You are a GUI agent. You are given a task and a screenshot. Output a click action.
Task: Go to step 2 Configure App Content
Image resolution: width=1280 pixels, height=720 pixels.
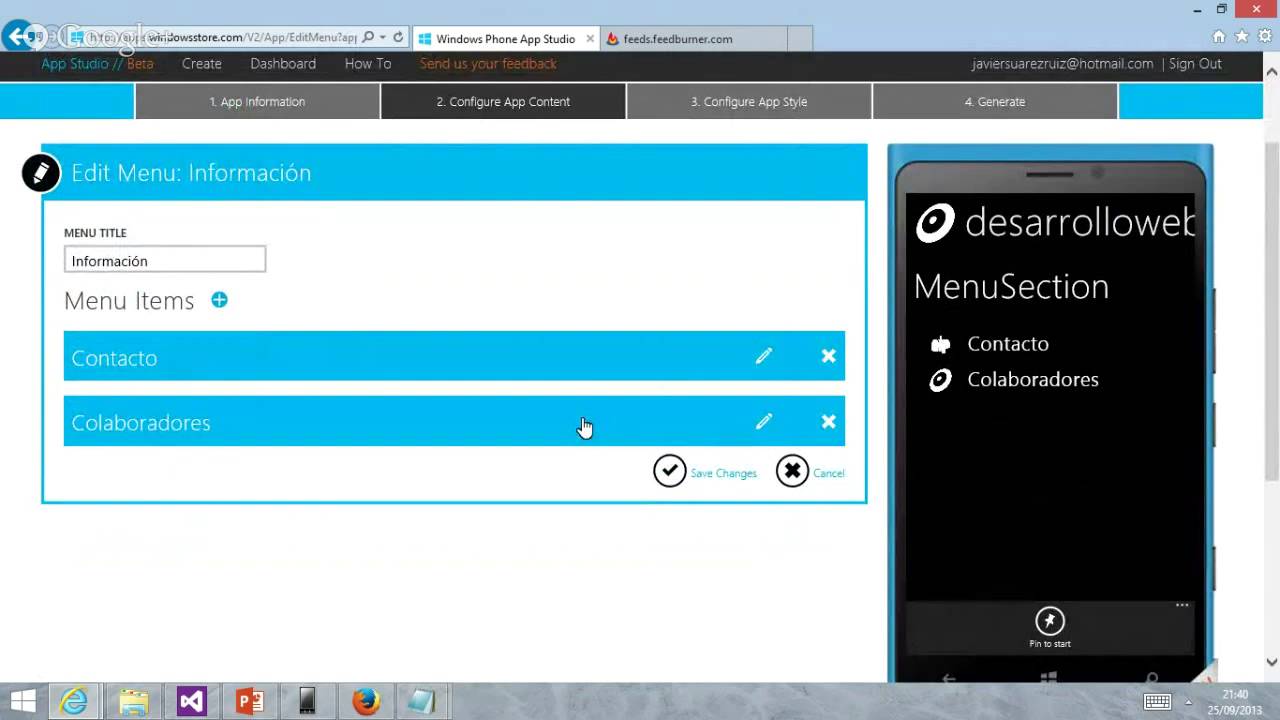point(503,101)
